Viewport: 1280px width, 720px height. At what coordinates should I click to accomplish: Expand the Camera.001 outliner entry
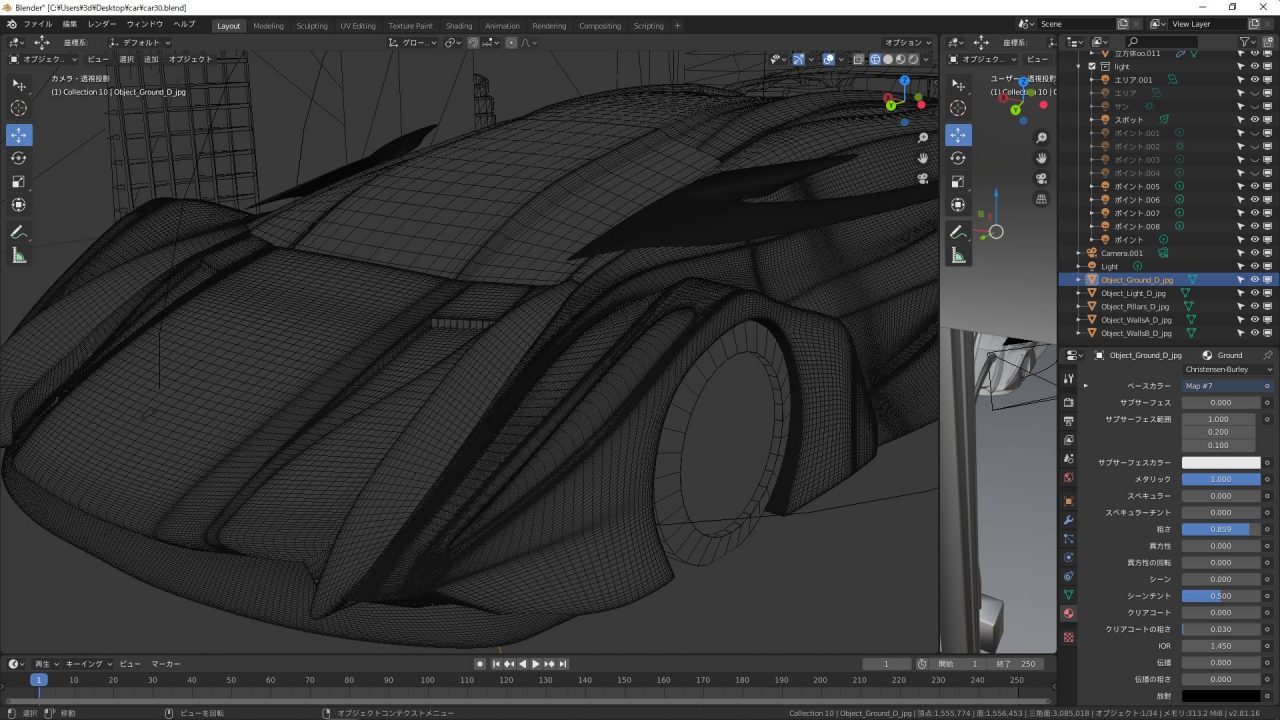[1079, 253]
